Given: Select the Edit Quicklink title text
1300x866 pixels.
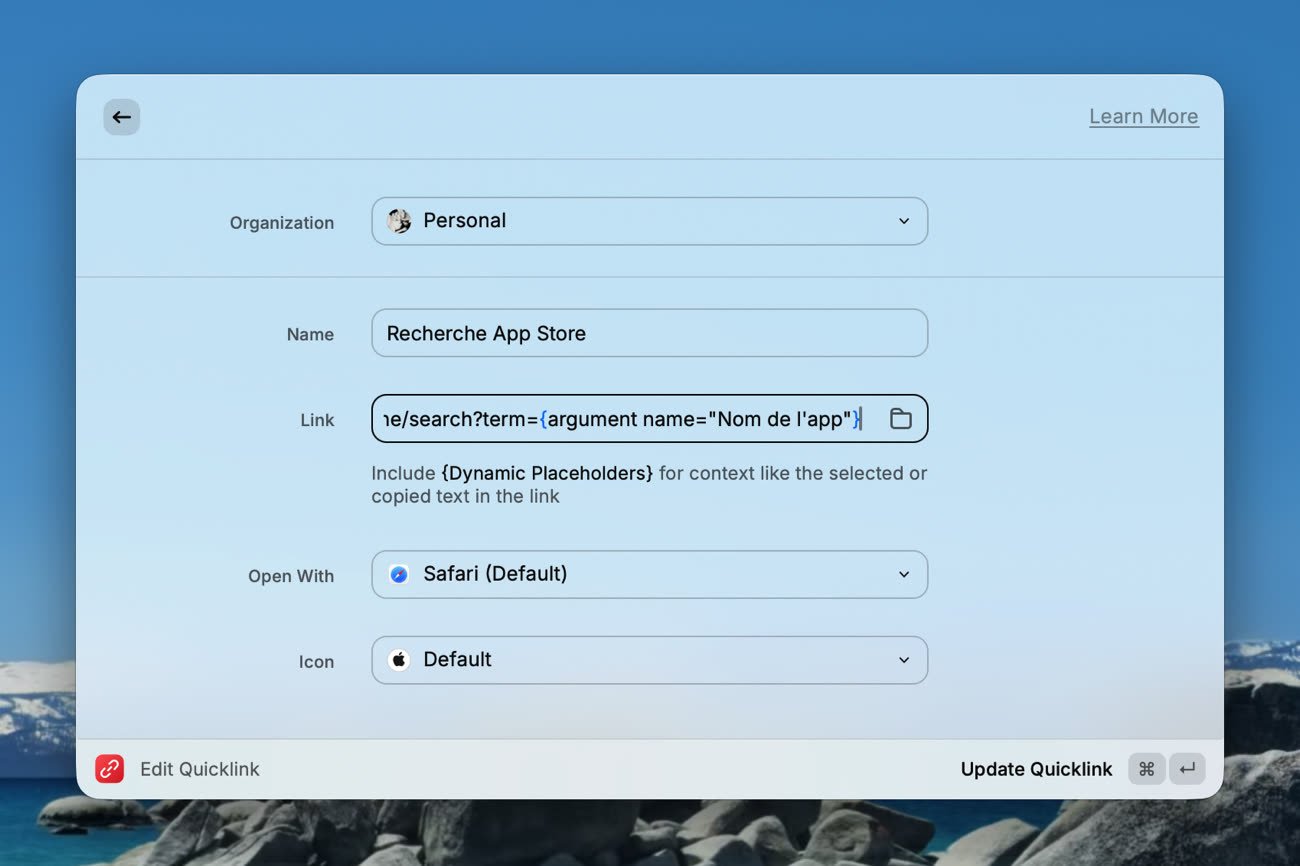Looking at the screenshot, I should (x=199, y=769).
